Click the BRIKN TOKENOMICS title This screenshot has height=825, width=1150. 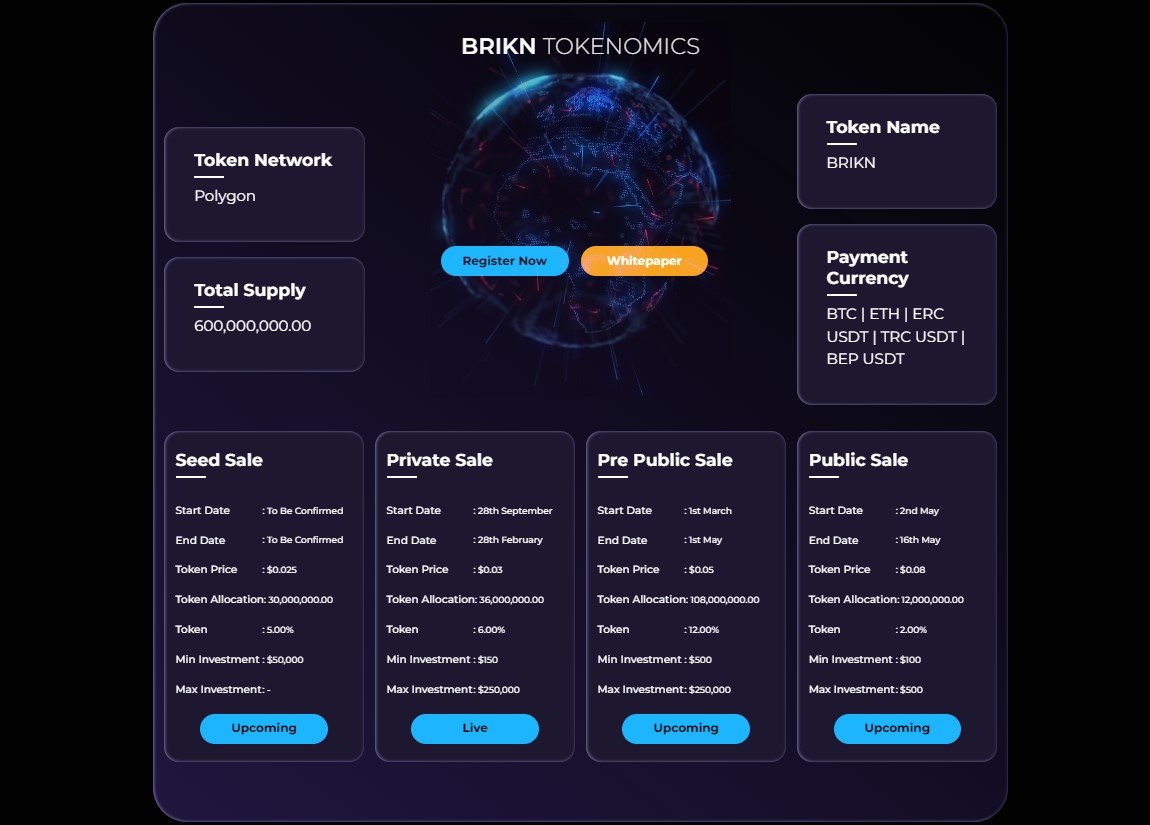pyautogui.click(x=580, y=46)
